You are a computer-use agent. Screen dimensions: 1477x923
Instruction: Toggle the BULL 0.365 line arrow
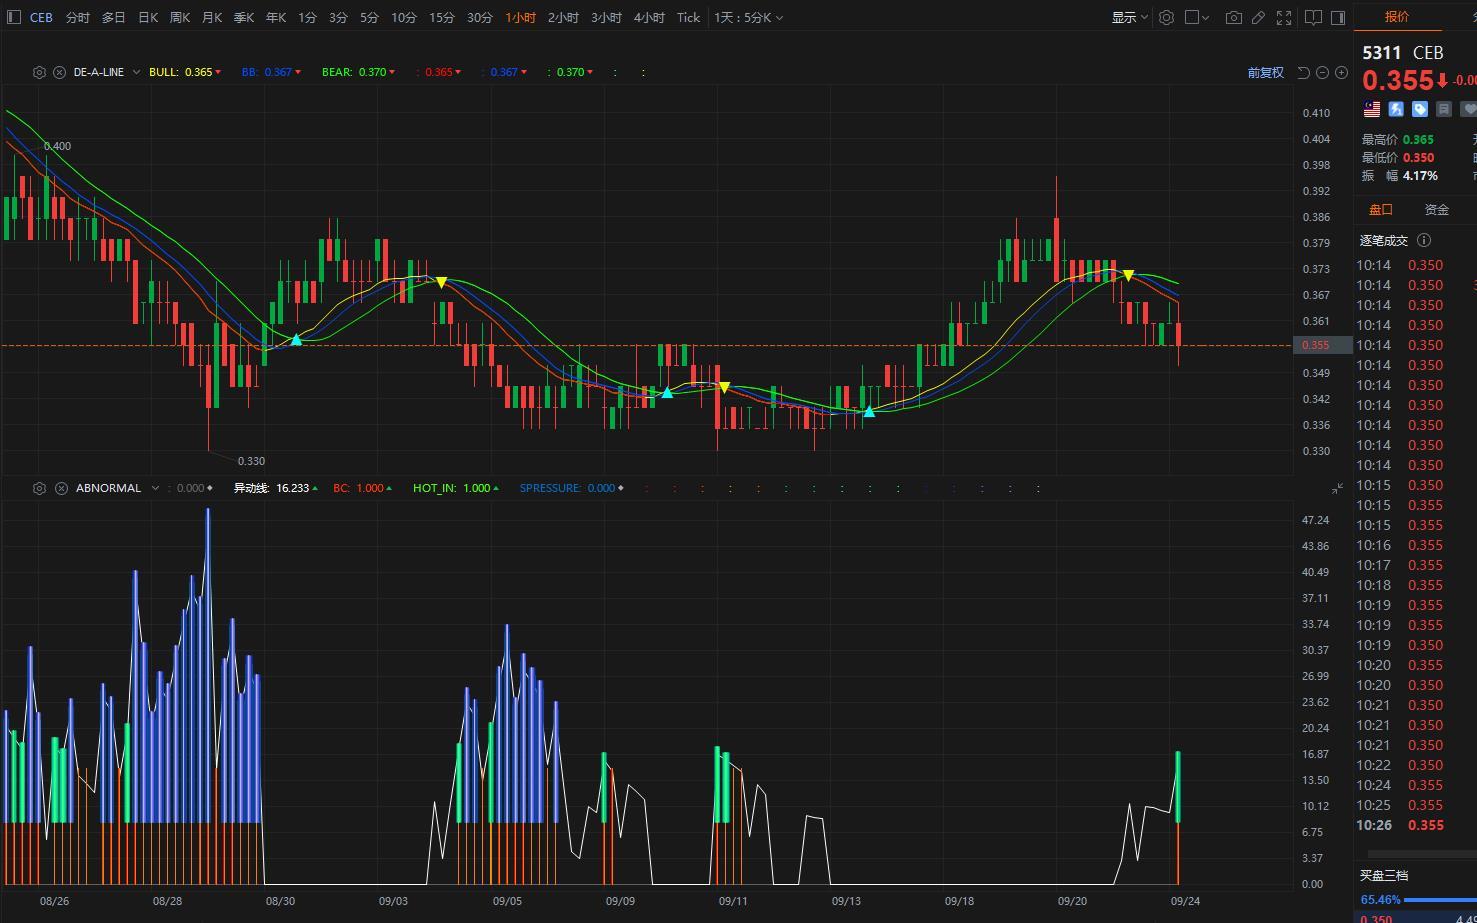click(x=218, y=72)
